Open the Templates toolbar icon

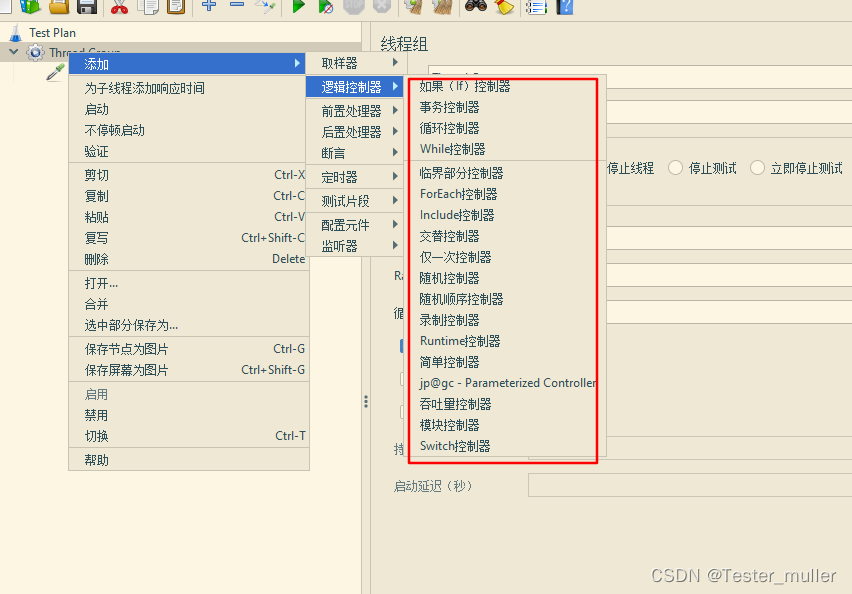point(30,5)
